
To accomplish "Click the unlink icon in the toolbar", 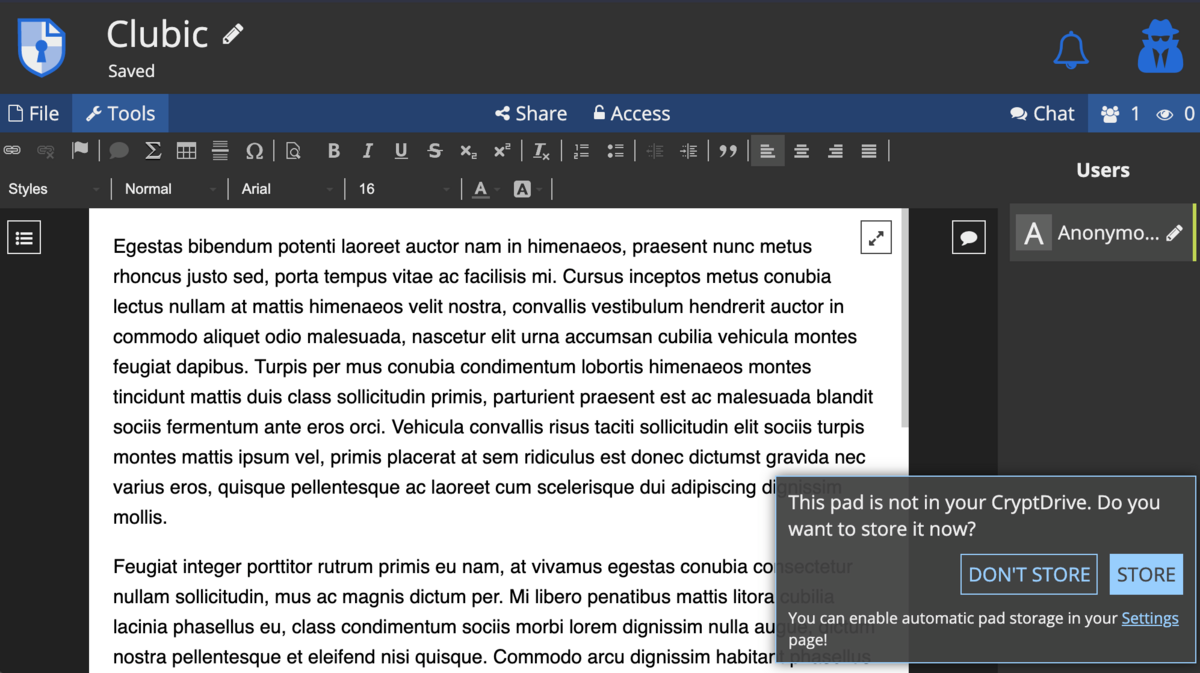I will 46,151.
